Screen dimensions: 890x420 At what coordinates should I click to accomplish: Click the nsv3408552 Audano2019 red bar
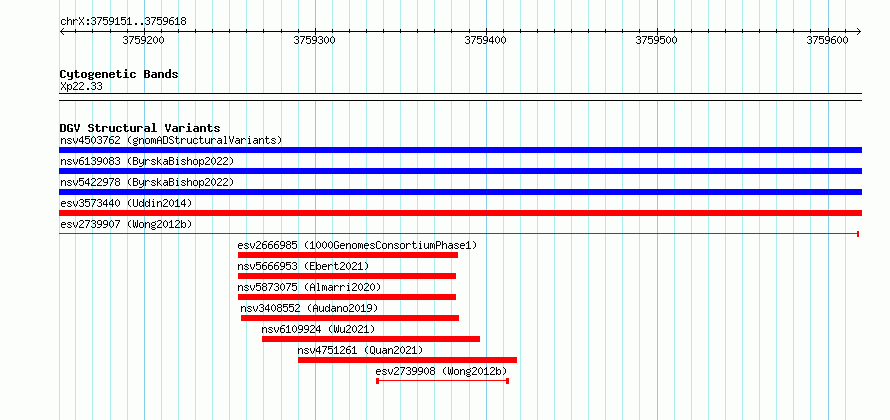[x=350, y=318]
